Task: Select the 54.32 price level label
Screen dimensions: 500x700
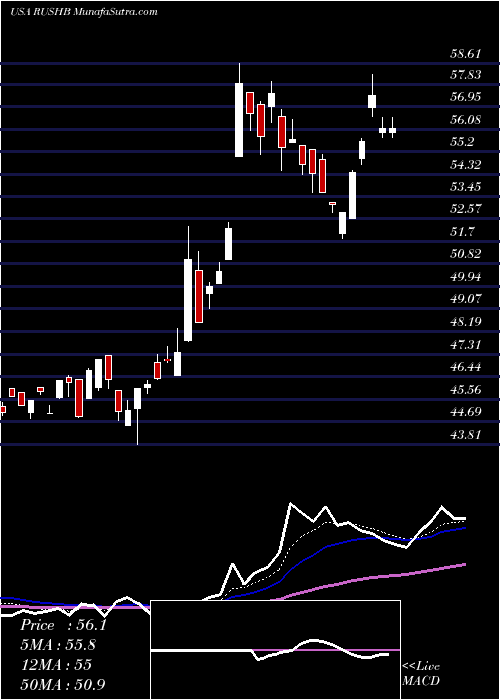Action: [x=466, y=165]
